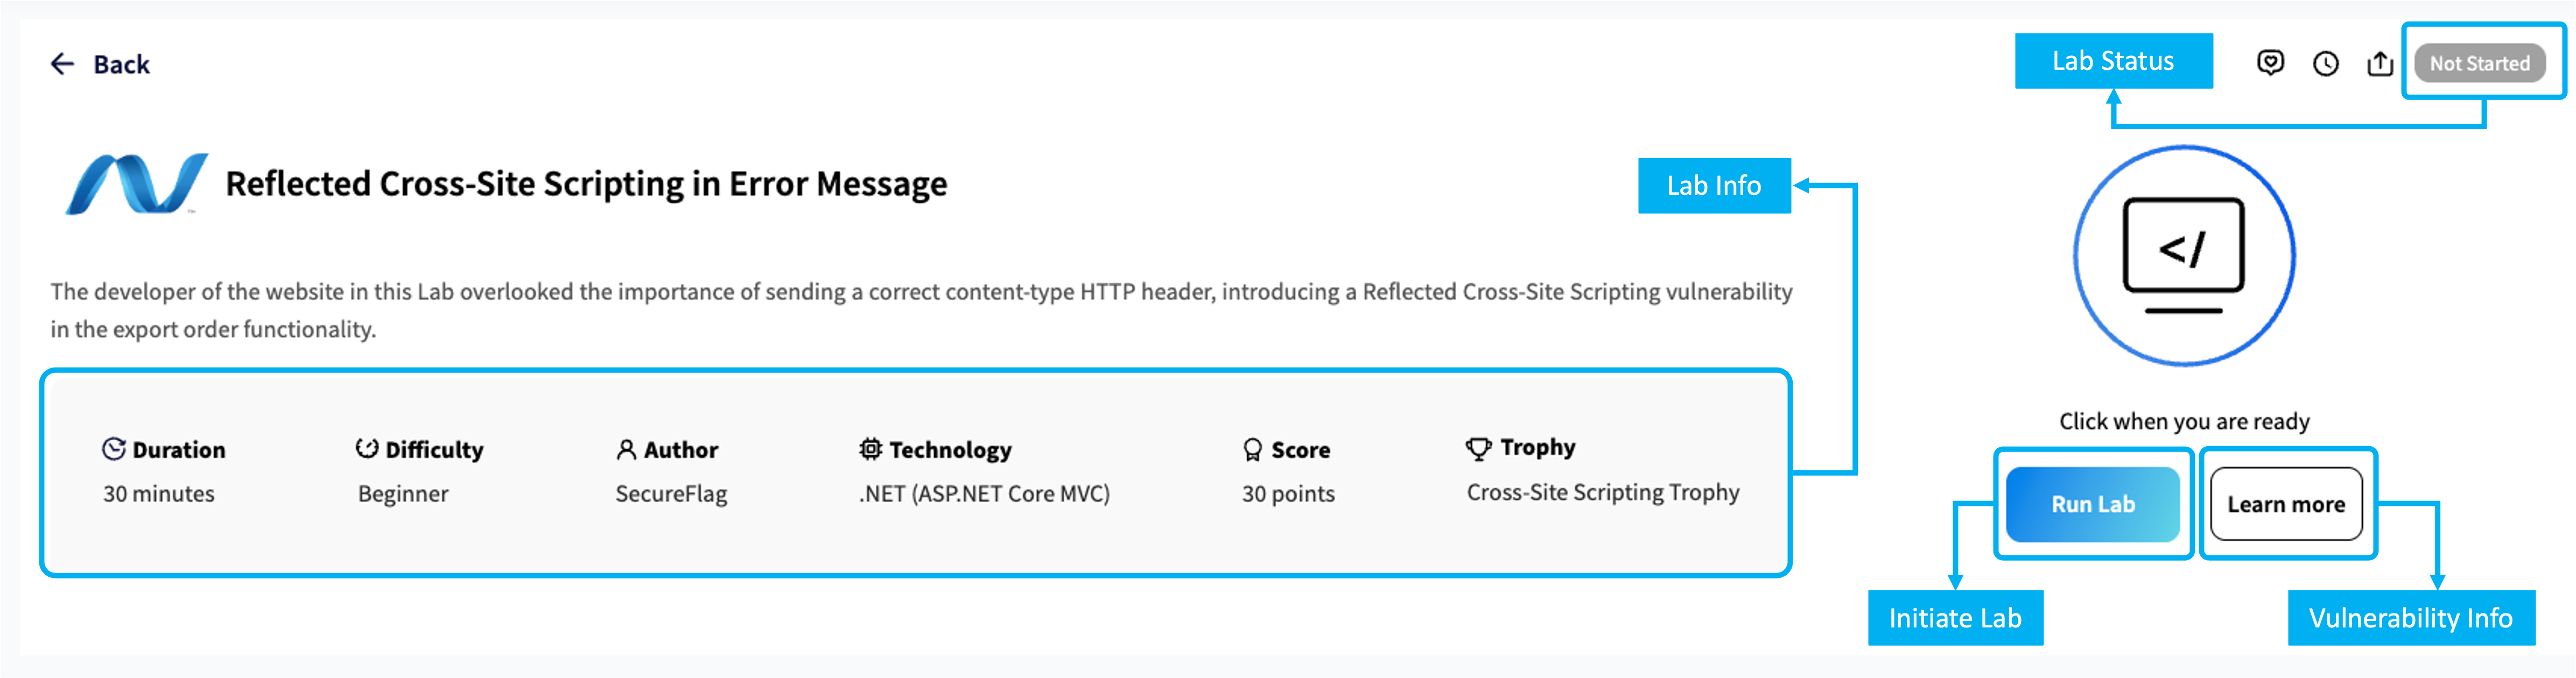
Task: Click the Lab Status annotation label
Action: pyautogui.click(x=2112, y=61)
